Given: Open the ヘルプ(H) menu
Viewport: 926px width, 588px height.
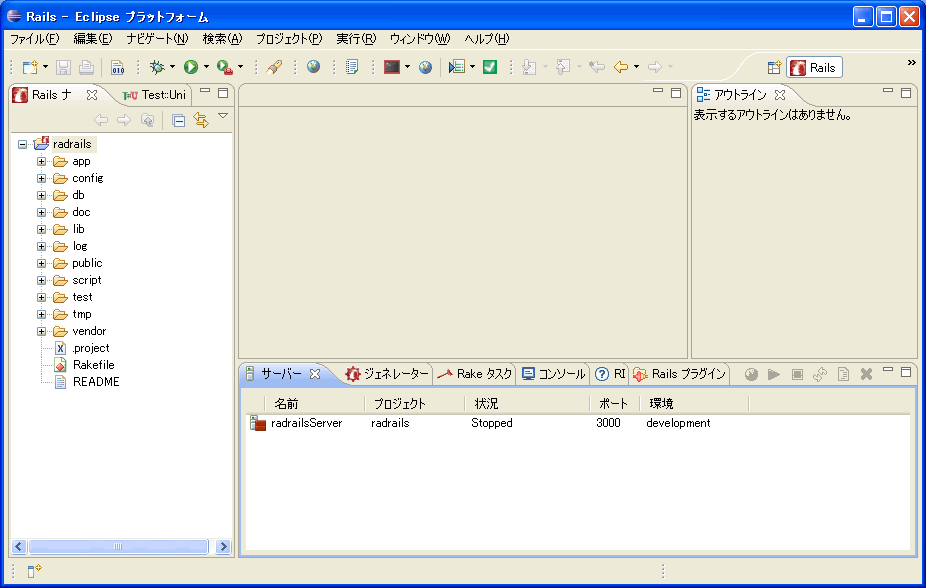Looking at the screenshot, I should click(487, 39).
